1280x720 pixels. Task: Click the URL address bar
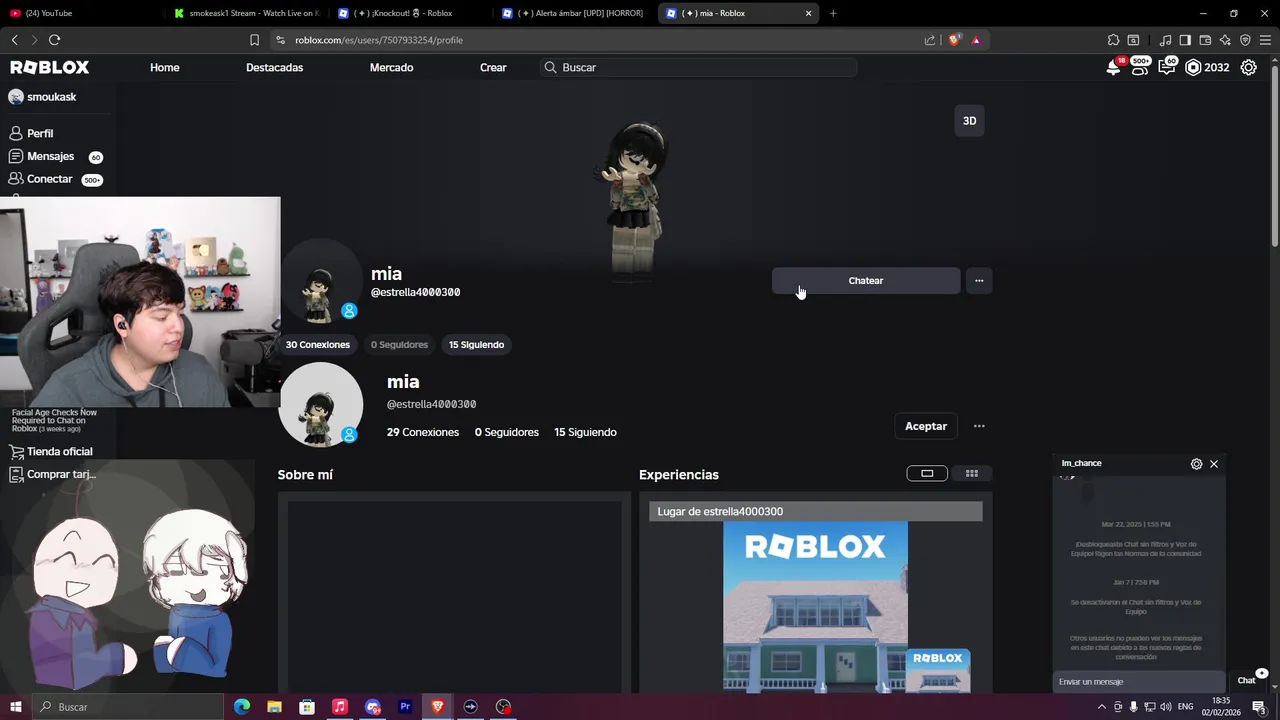pos(600,40)
